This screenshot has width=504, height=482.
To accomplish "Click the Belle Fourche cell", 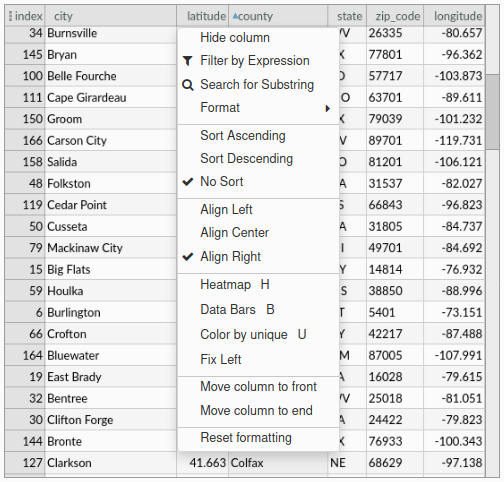I will pyautogui.click(x=111, y=76).
